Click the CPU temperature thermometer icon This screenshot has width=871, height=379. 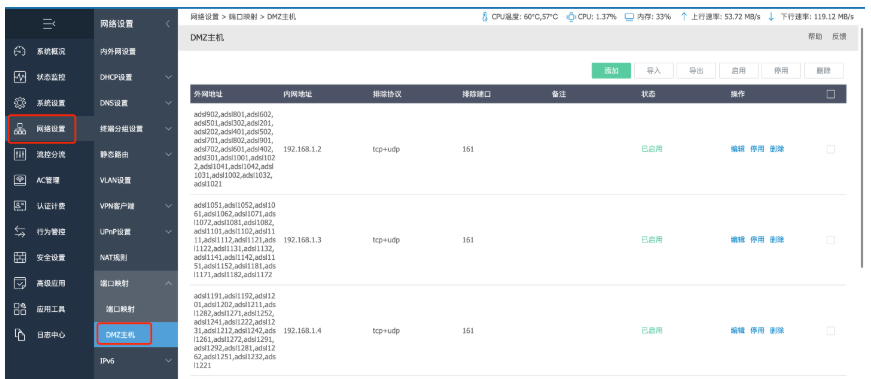(484, 17)
